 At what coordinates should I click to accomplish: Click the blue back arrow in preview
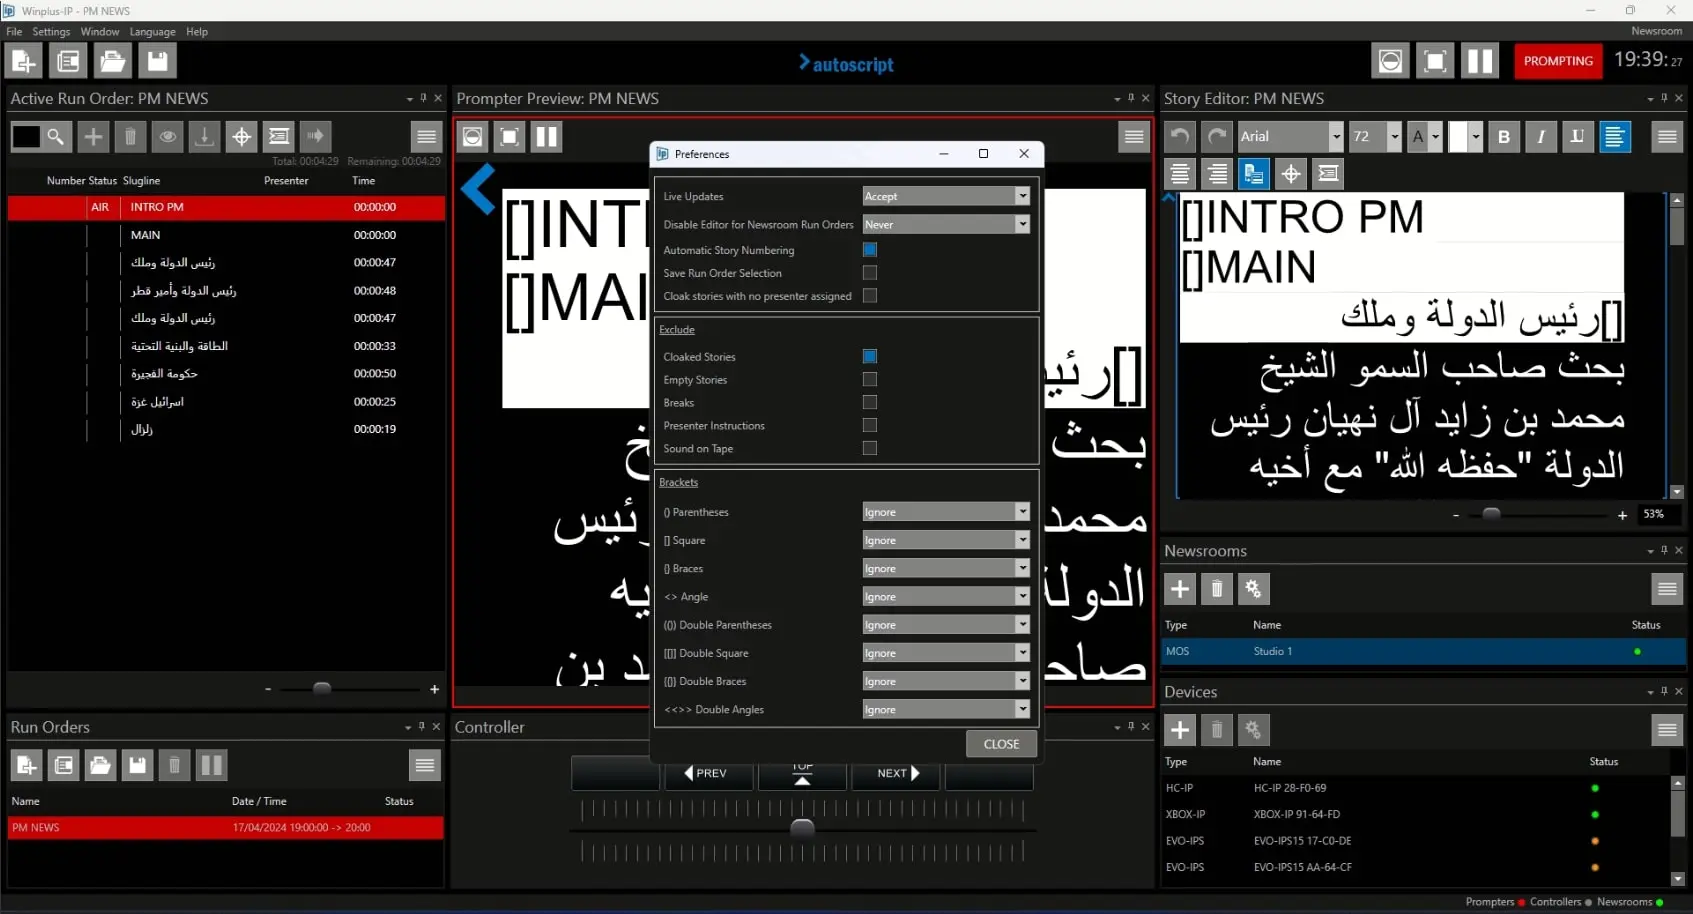(x=479, y=189)
